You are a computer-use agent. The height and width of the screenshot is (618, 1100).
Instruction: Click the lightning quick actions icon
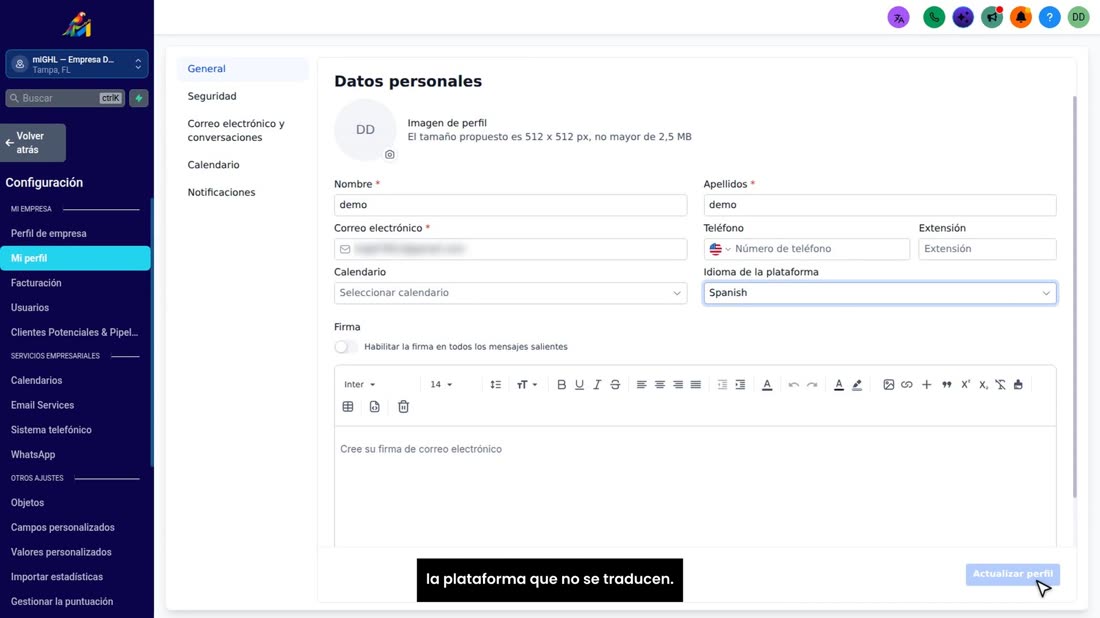[x=139, y=98]
